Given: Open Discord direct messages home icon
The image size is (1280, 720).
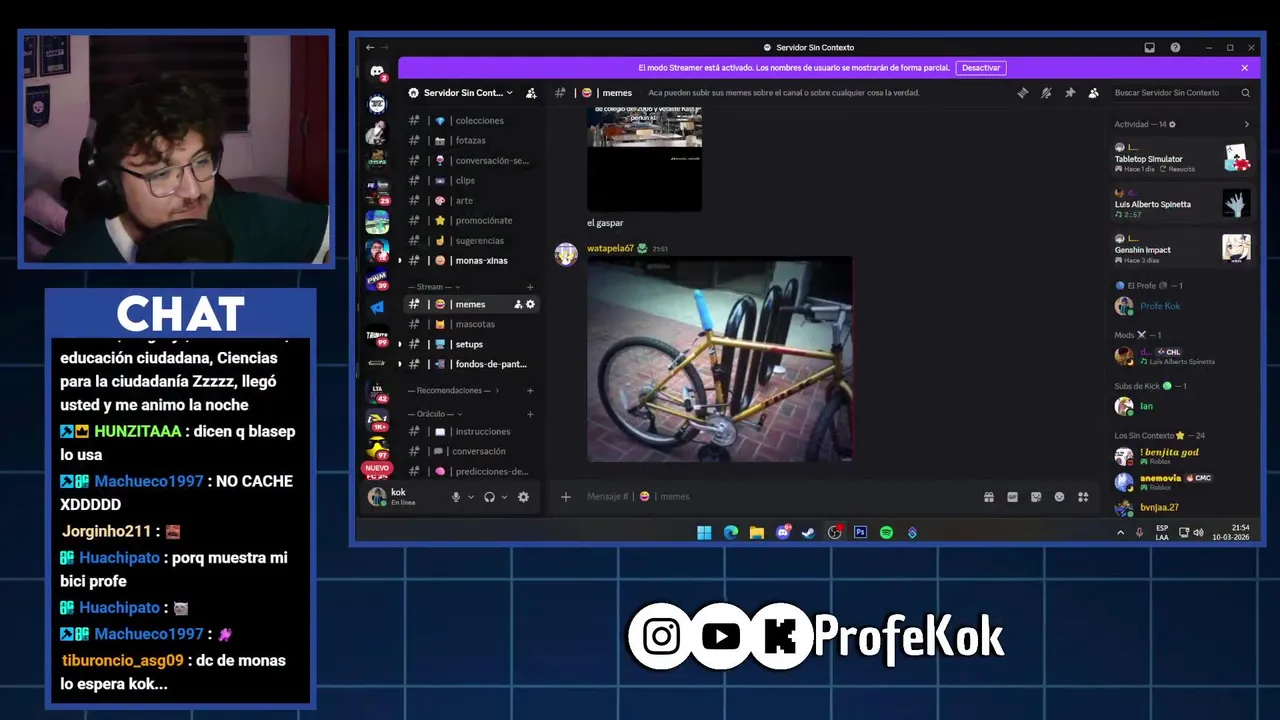Looking at the screenshot, I should pos(377,72).
